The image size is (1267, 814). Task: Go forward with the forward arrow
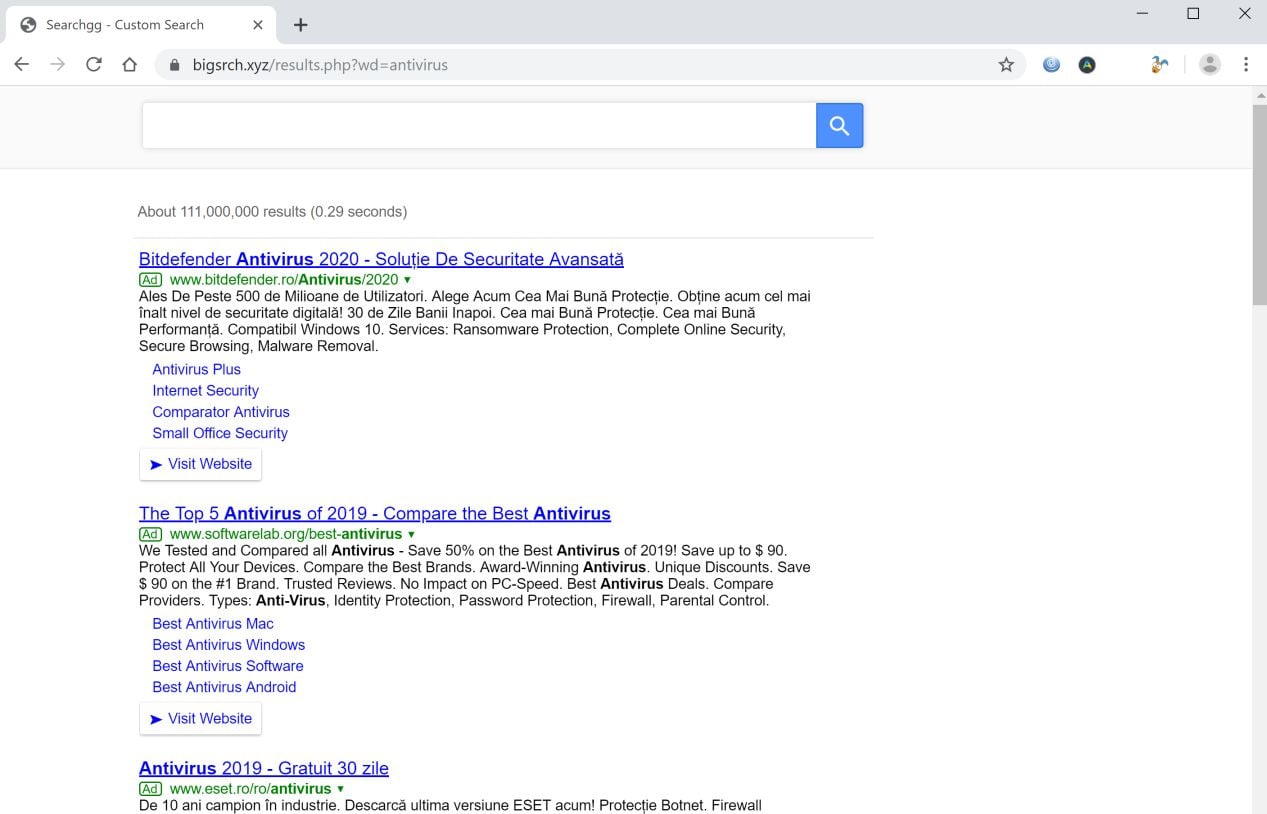coord(58,65)
